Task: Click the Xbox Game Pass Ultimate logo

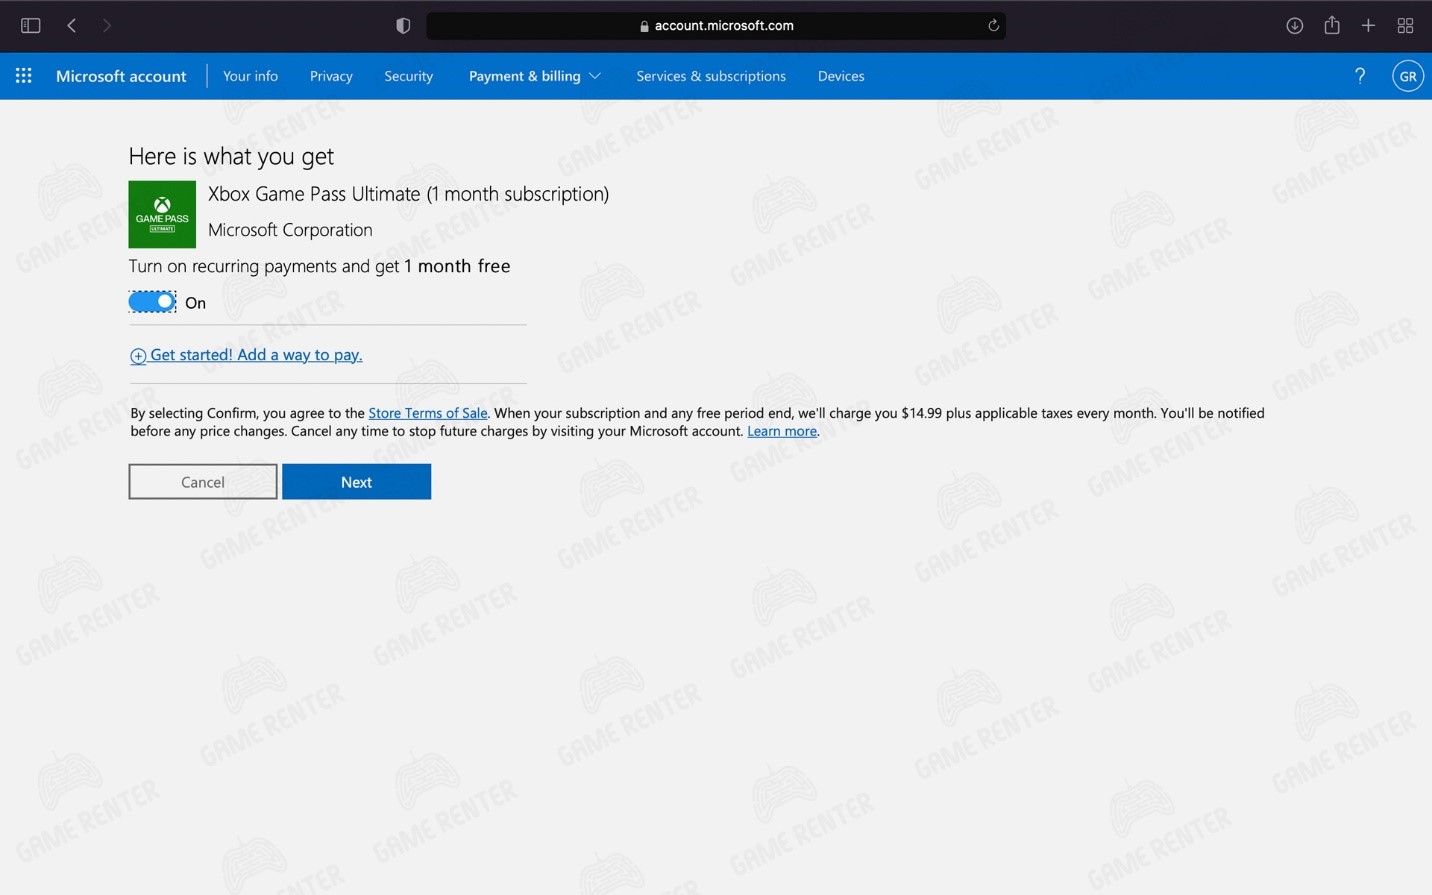Action: tap(162, 214)
